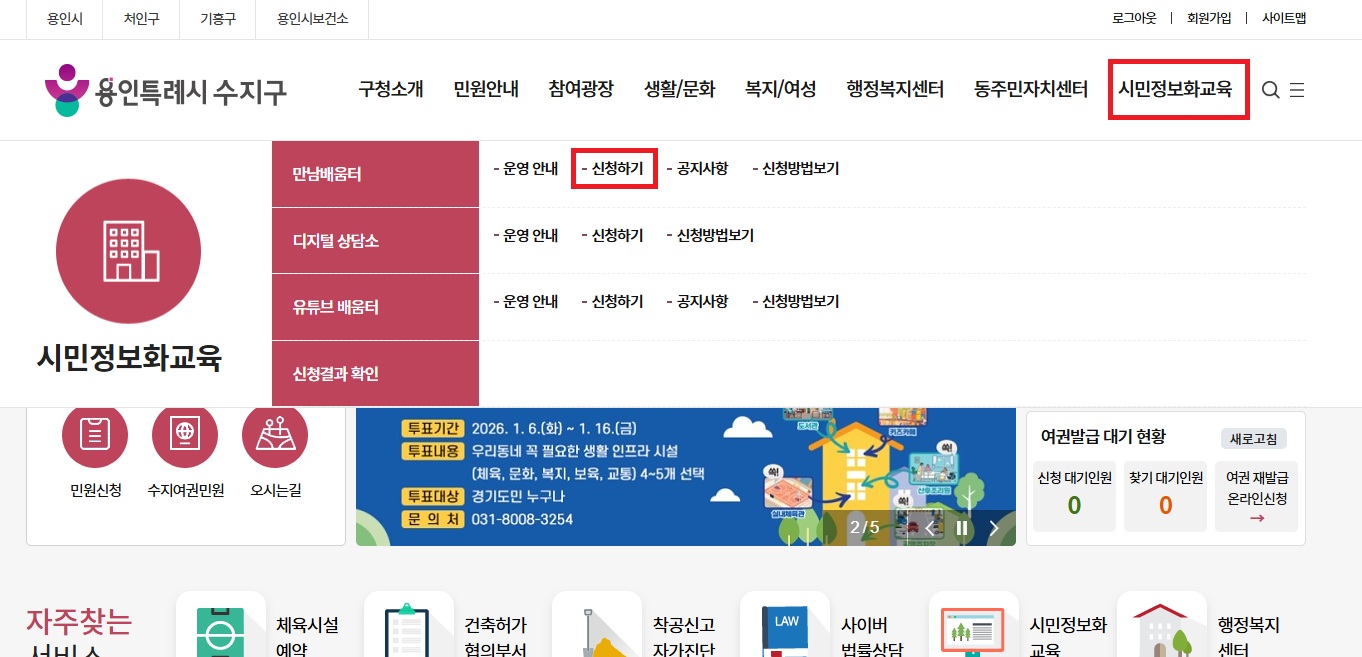Go to next banner slide

click(x=994, y=528)
